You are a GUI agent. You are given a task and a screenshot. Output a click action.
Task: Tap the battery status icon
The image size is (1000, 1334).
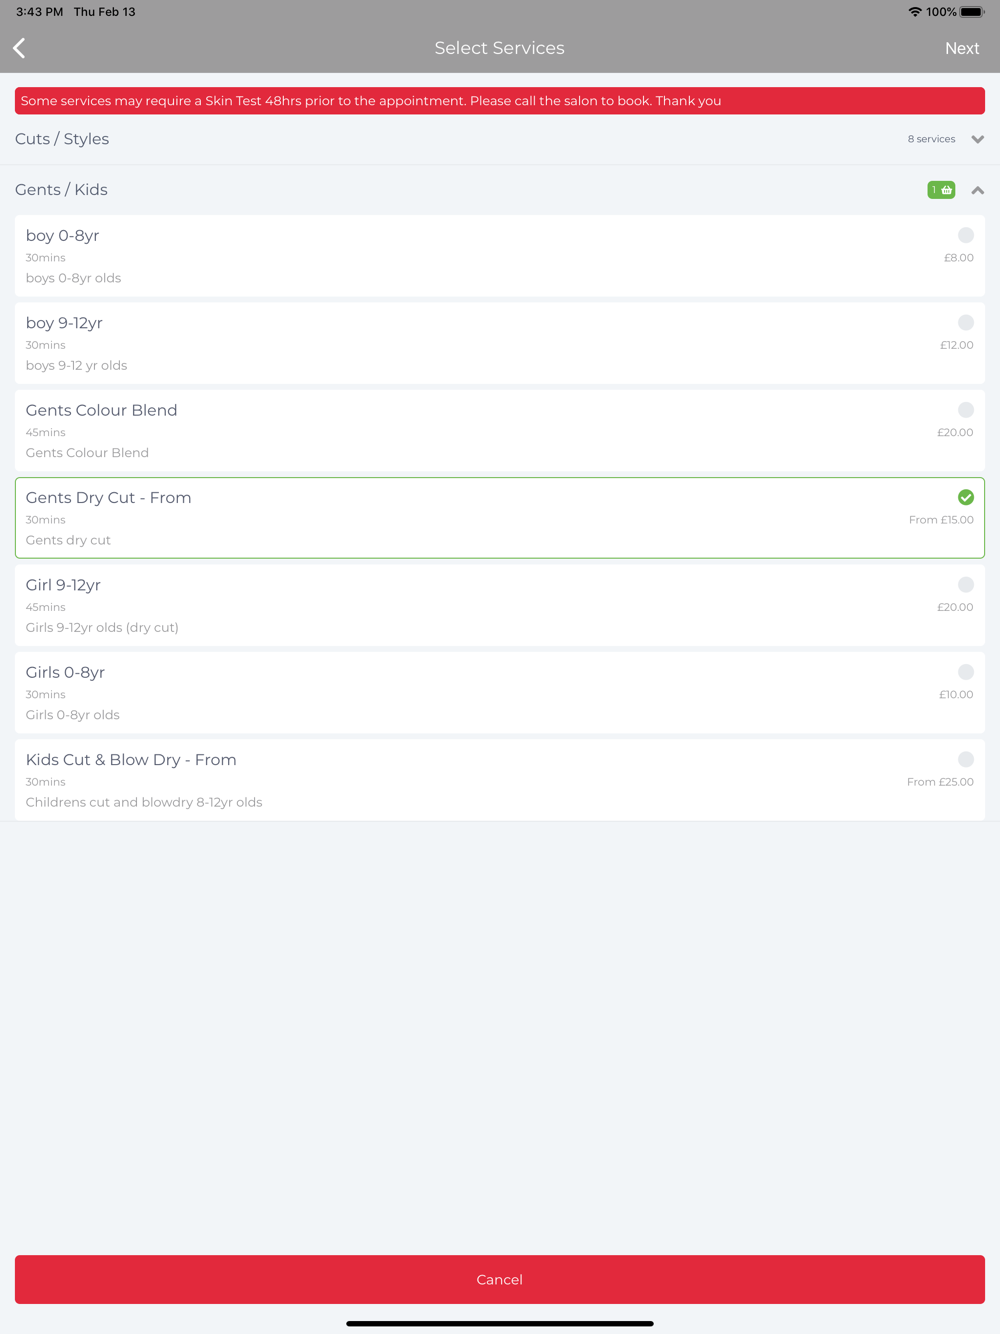[x=972, y=12]
